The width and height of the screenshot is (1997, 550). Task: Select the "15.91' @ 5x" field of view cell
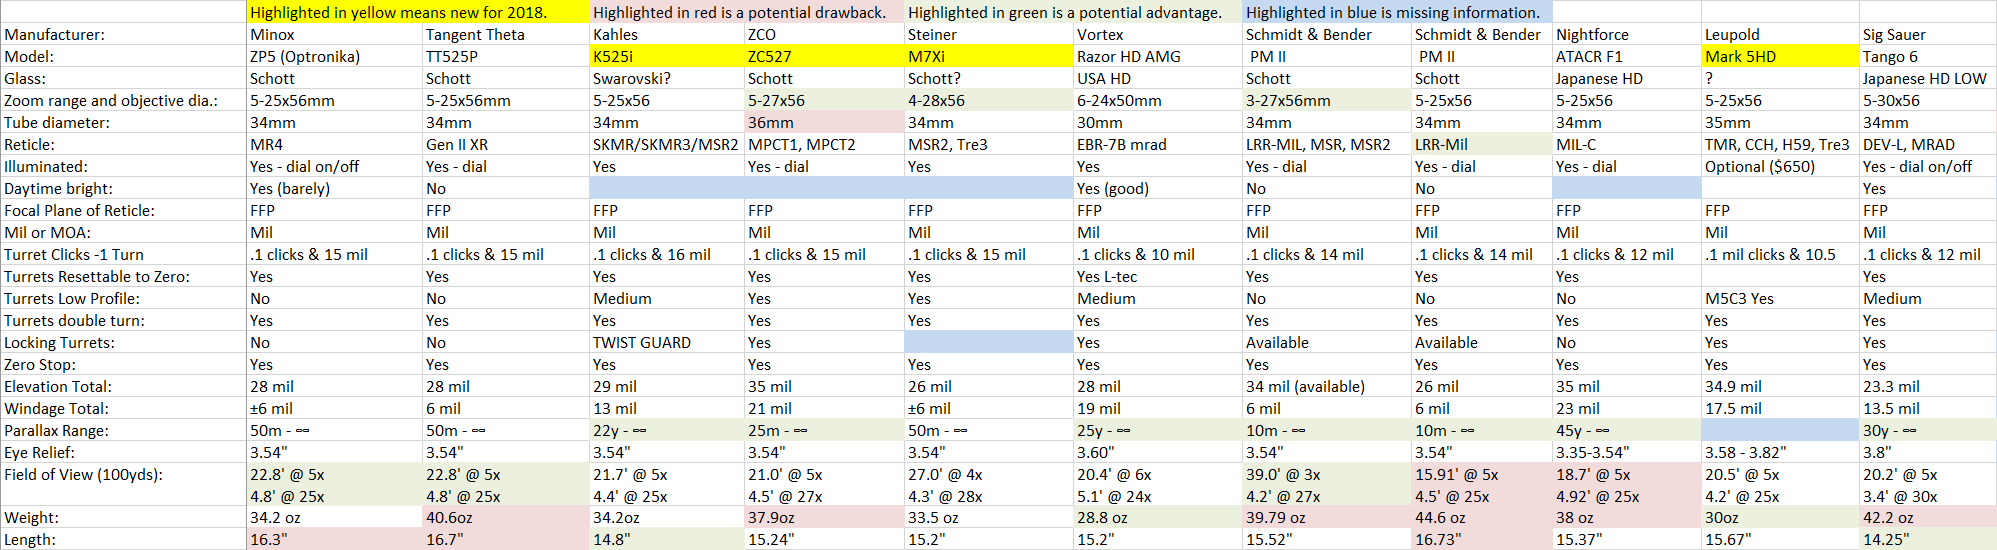click(1482, 474)
